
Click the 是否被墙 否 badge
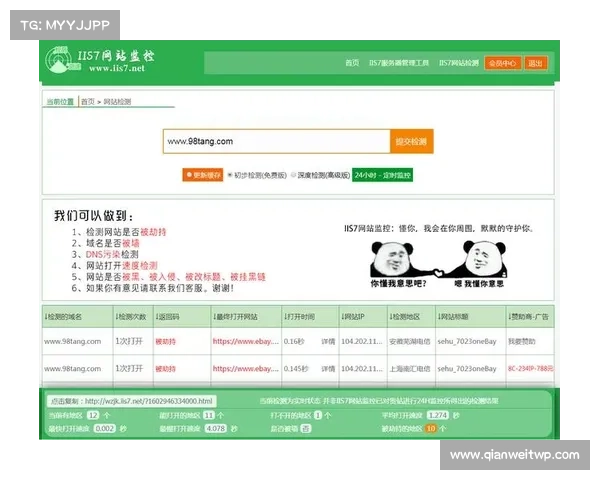pos(306,429)
